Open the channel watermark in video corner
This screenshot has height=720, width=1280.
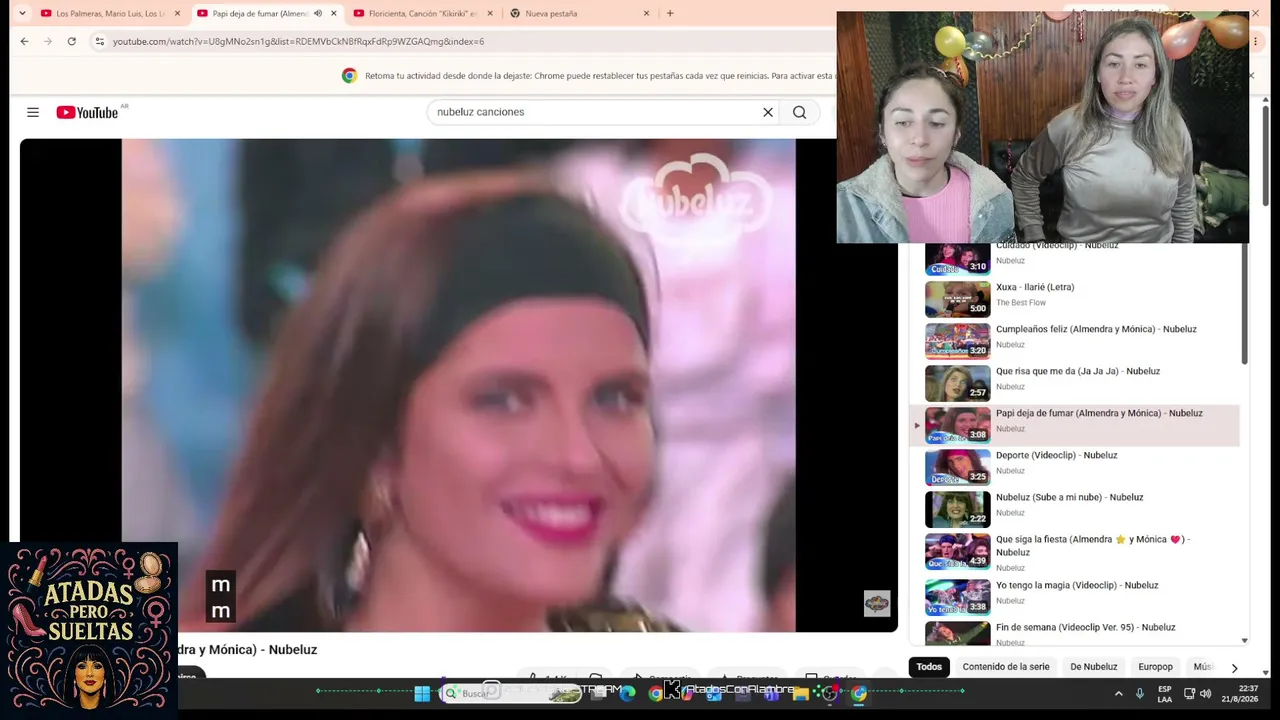877,602
